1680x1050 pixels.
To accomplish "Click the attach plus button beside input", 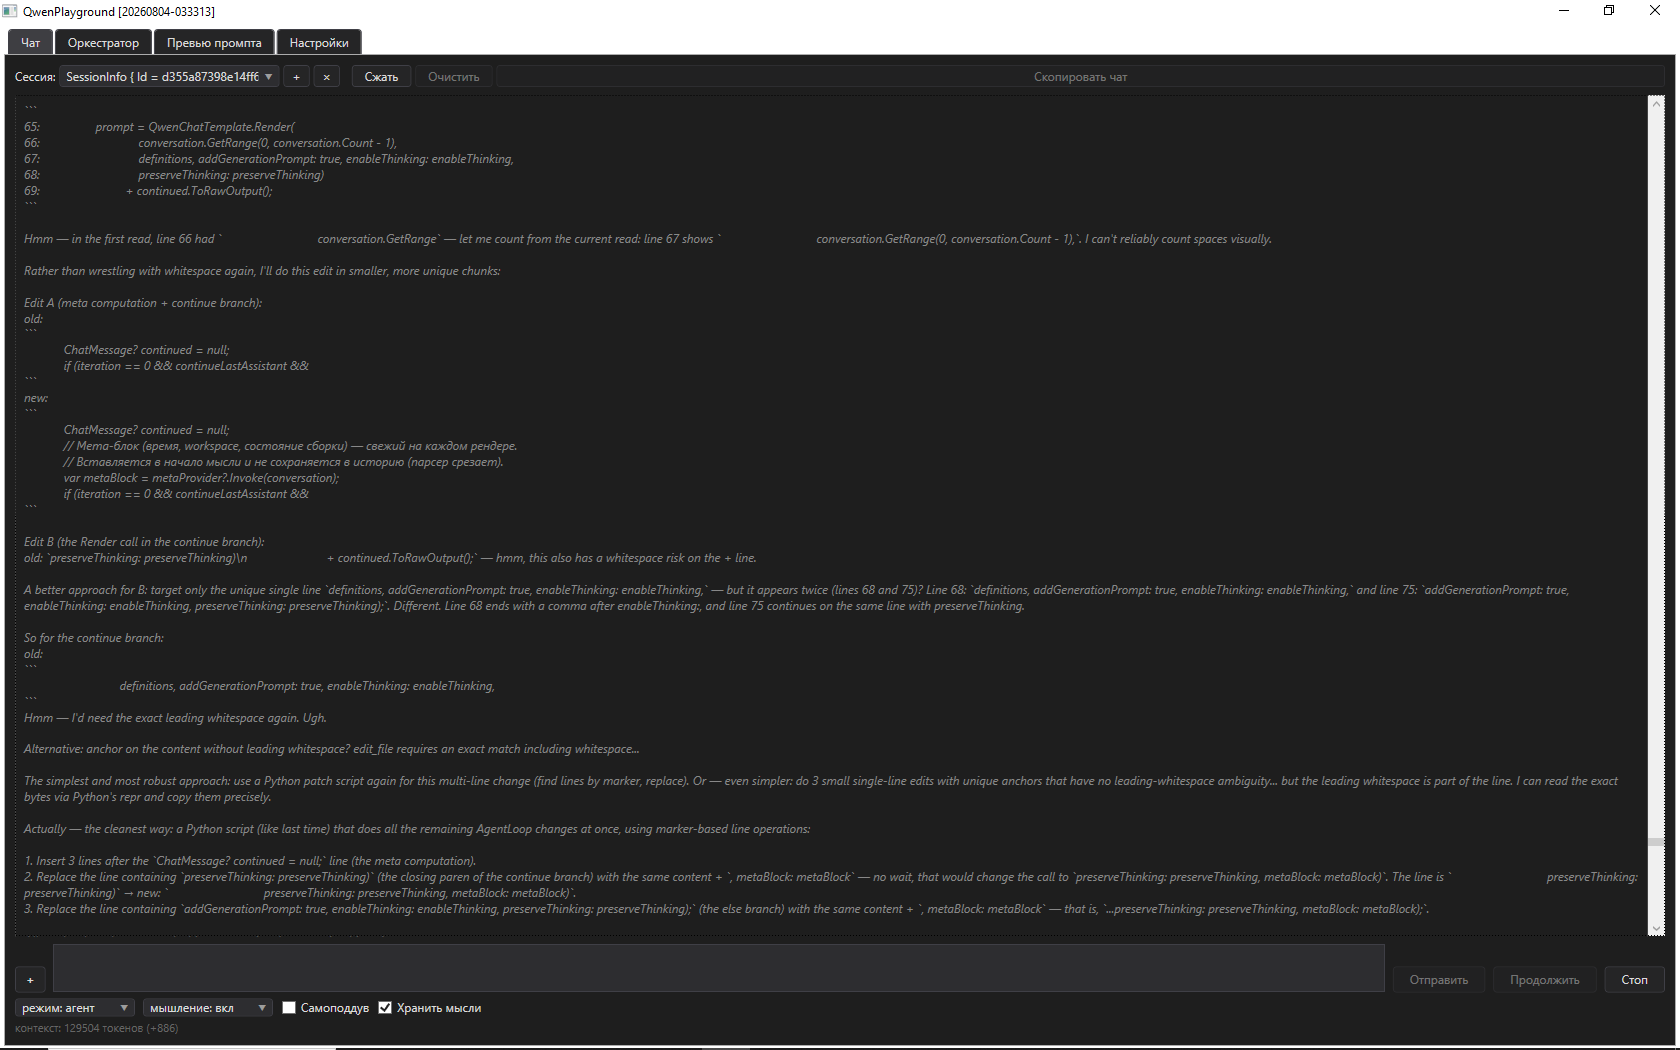I will (x=30, y=980).
